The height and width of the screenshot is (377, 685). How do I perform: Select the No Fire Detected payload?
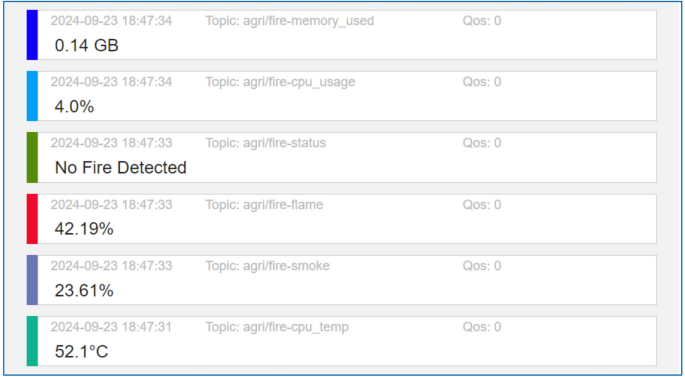pyautogui.click(x=121, y=168)
